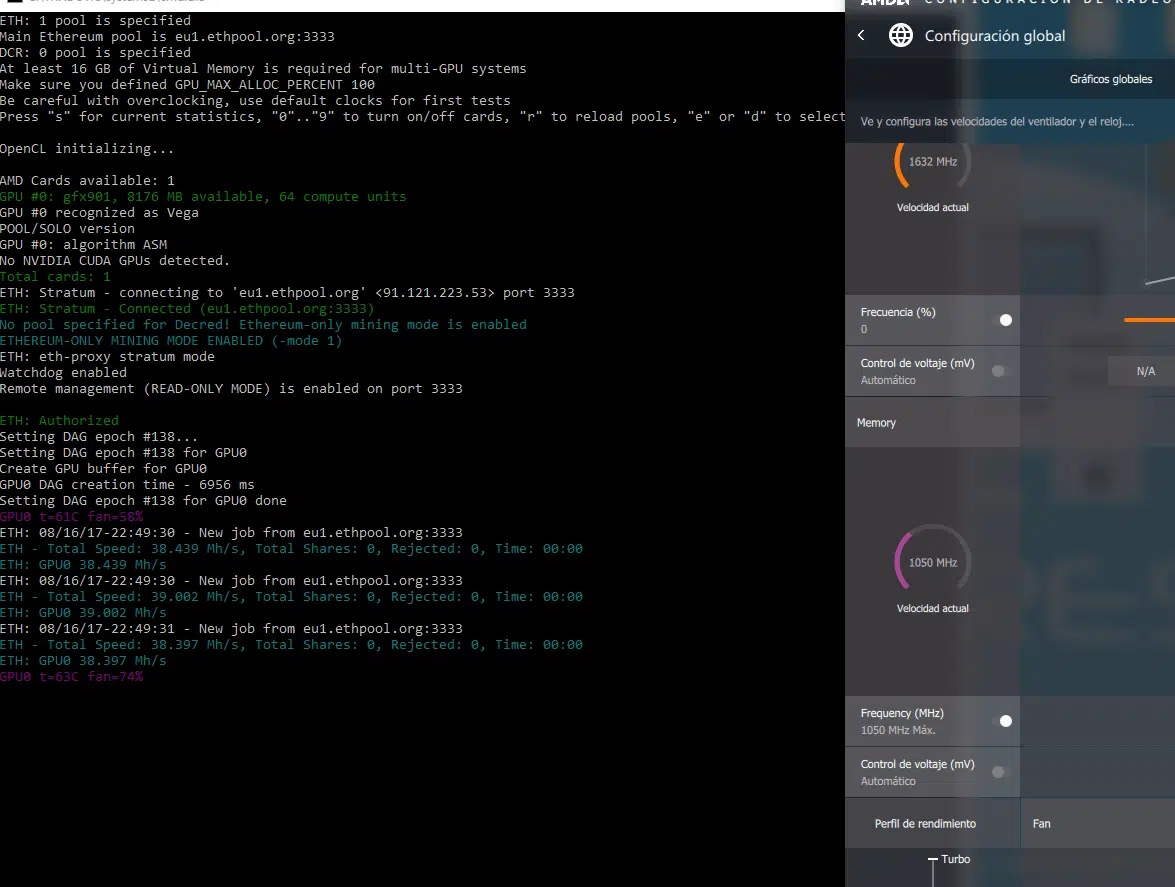
Task: Click terminal line 'GPU0 t=61C fan=58%'
Action: pos(71,516)
